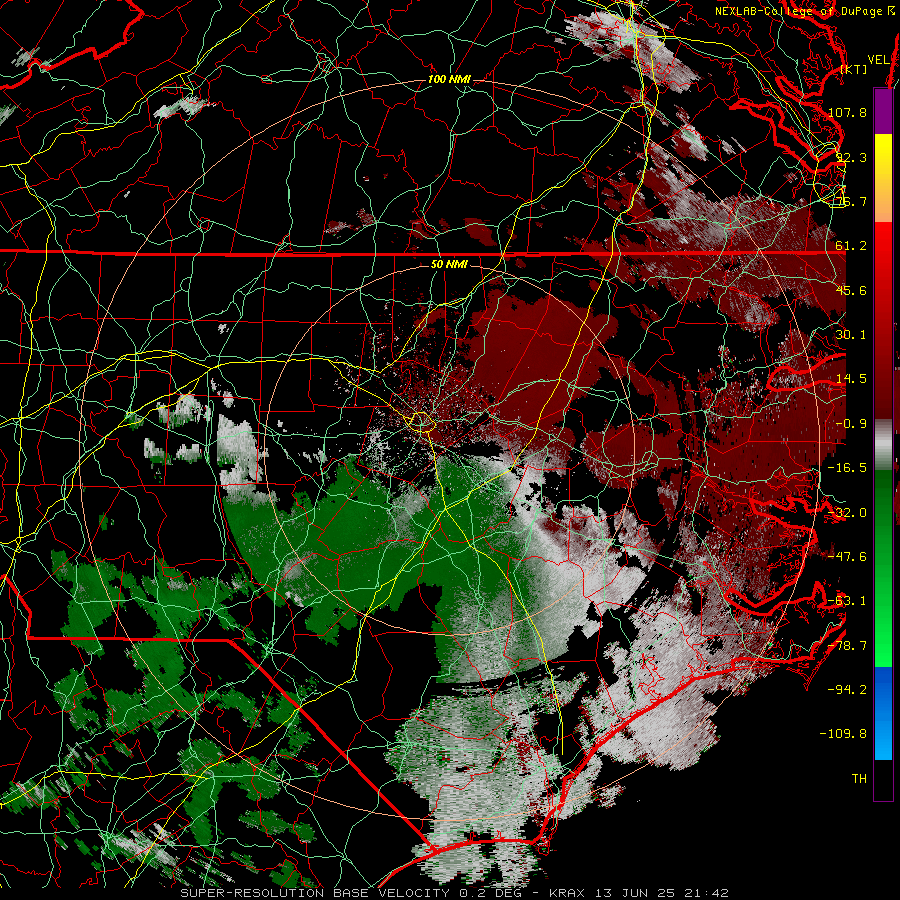Click the VEL legend title

[x=878, y=60]
